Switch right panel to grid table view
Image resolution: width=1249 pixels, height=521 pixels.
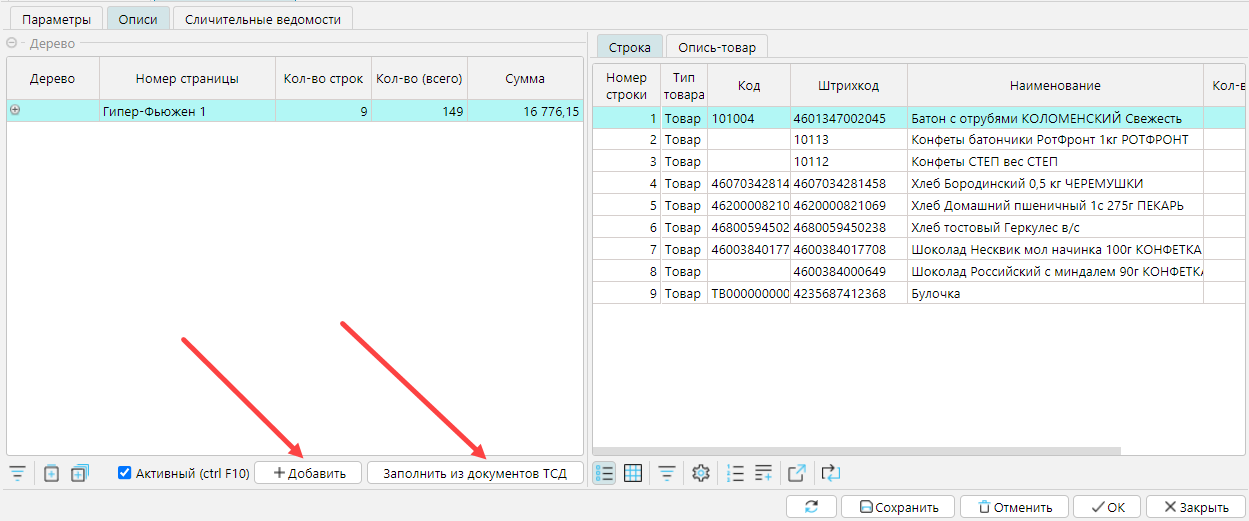pos(633,473)
